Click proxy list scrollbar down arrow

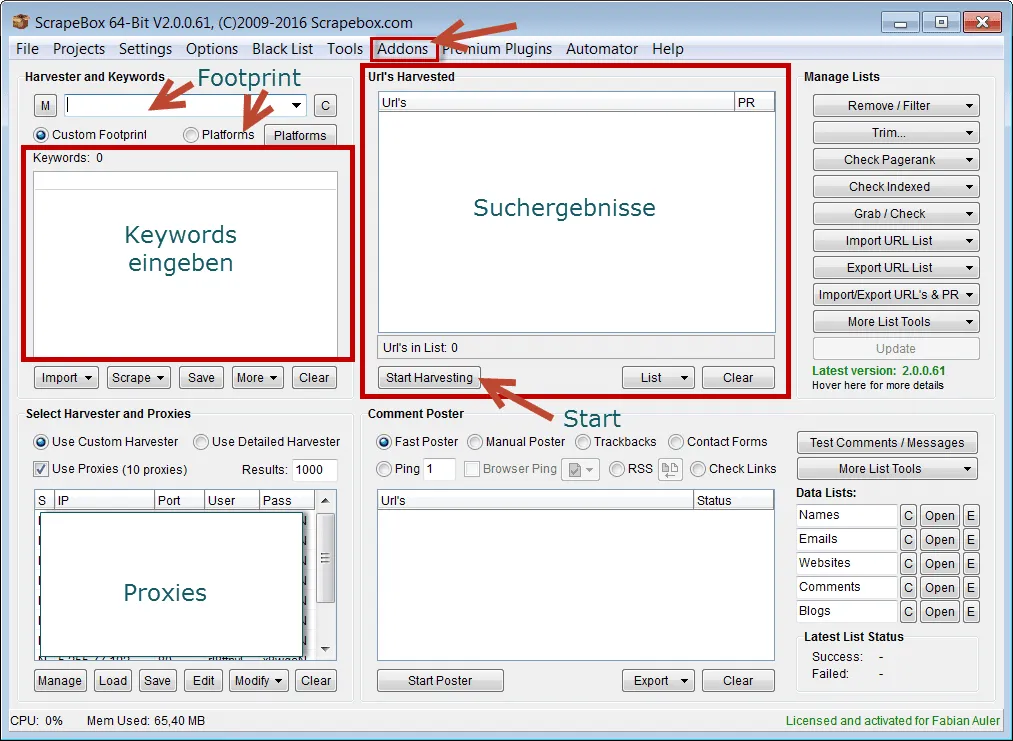pyautogui.click(x=326, y=649)
